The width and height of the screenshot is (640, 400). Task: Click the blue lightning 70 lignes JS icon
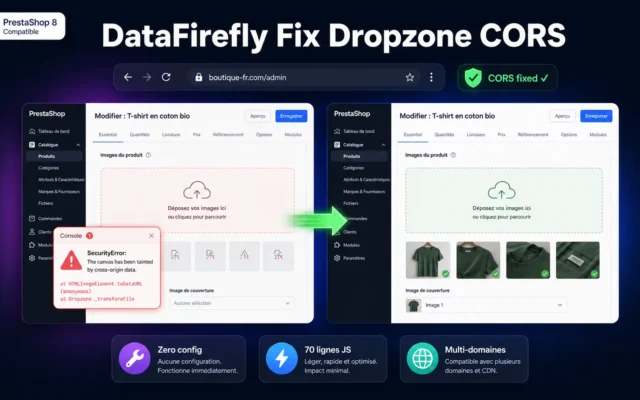(x=281, y=358)
